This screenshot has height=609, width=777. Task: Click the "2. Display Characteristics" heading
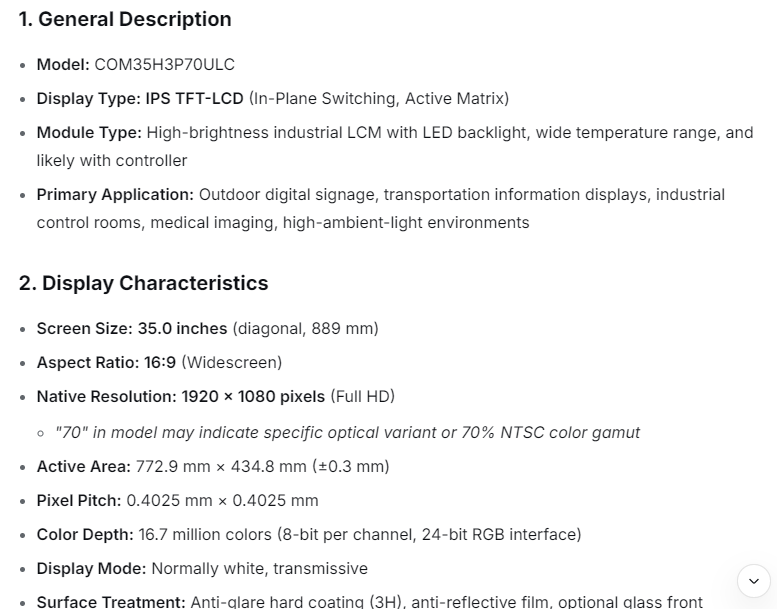(x=143, y=283)
